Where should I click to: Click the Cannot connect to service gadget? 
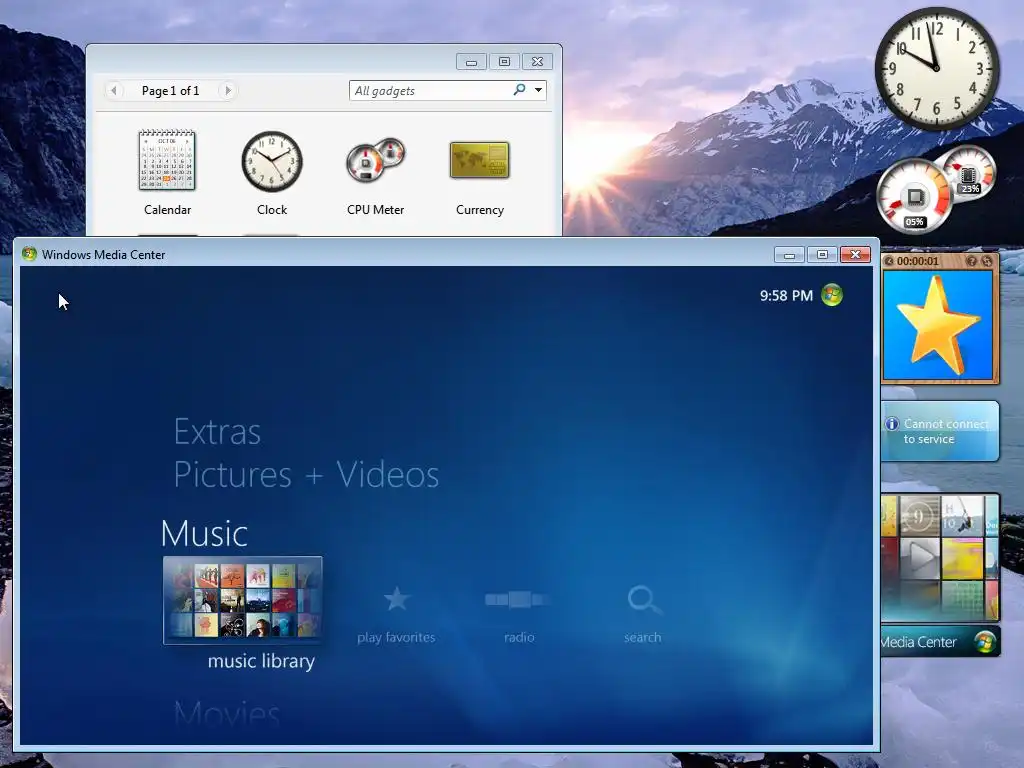tap(940, 431)
